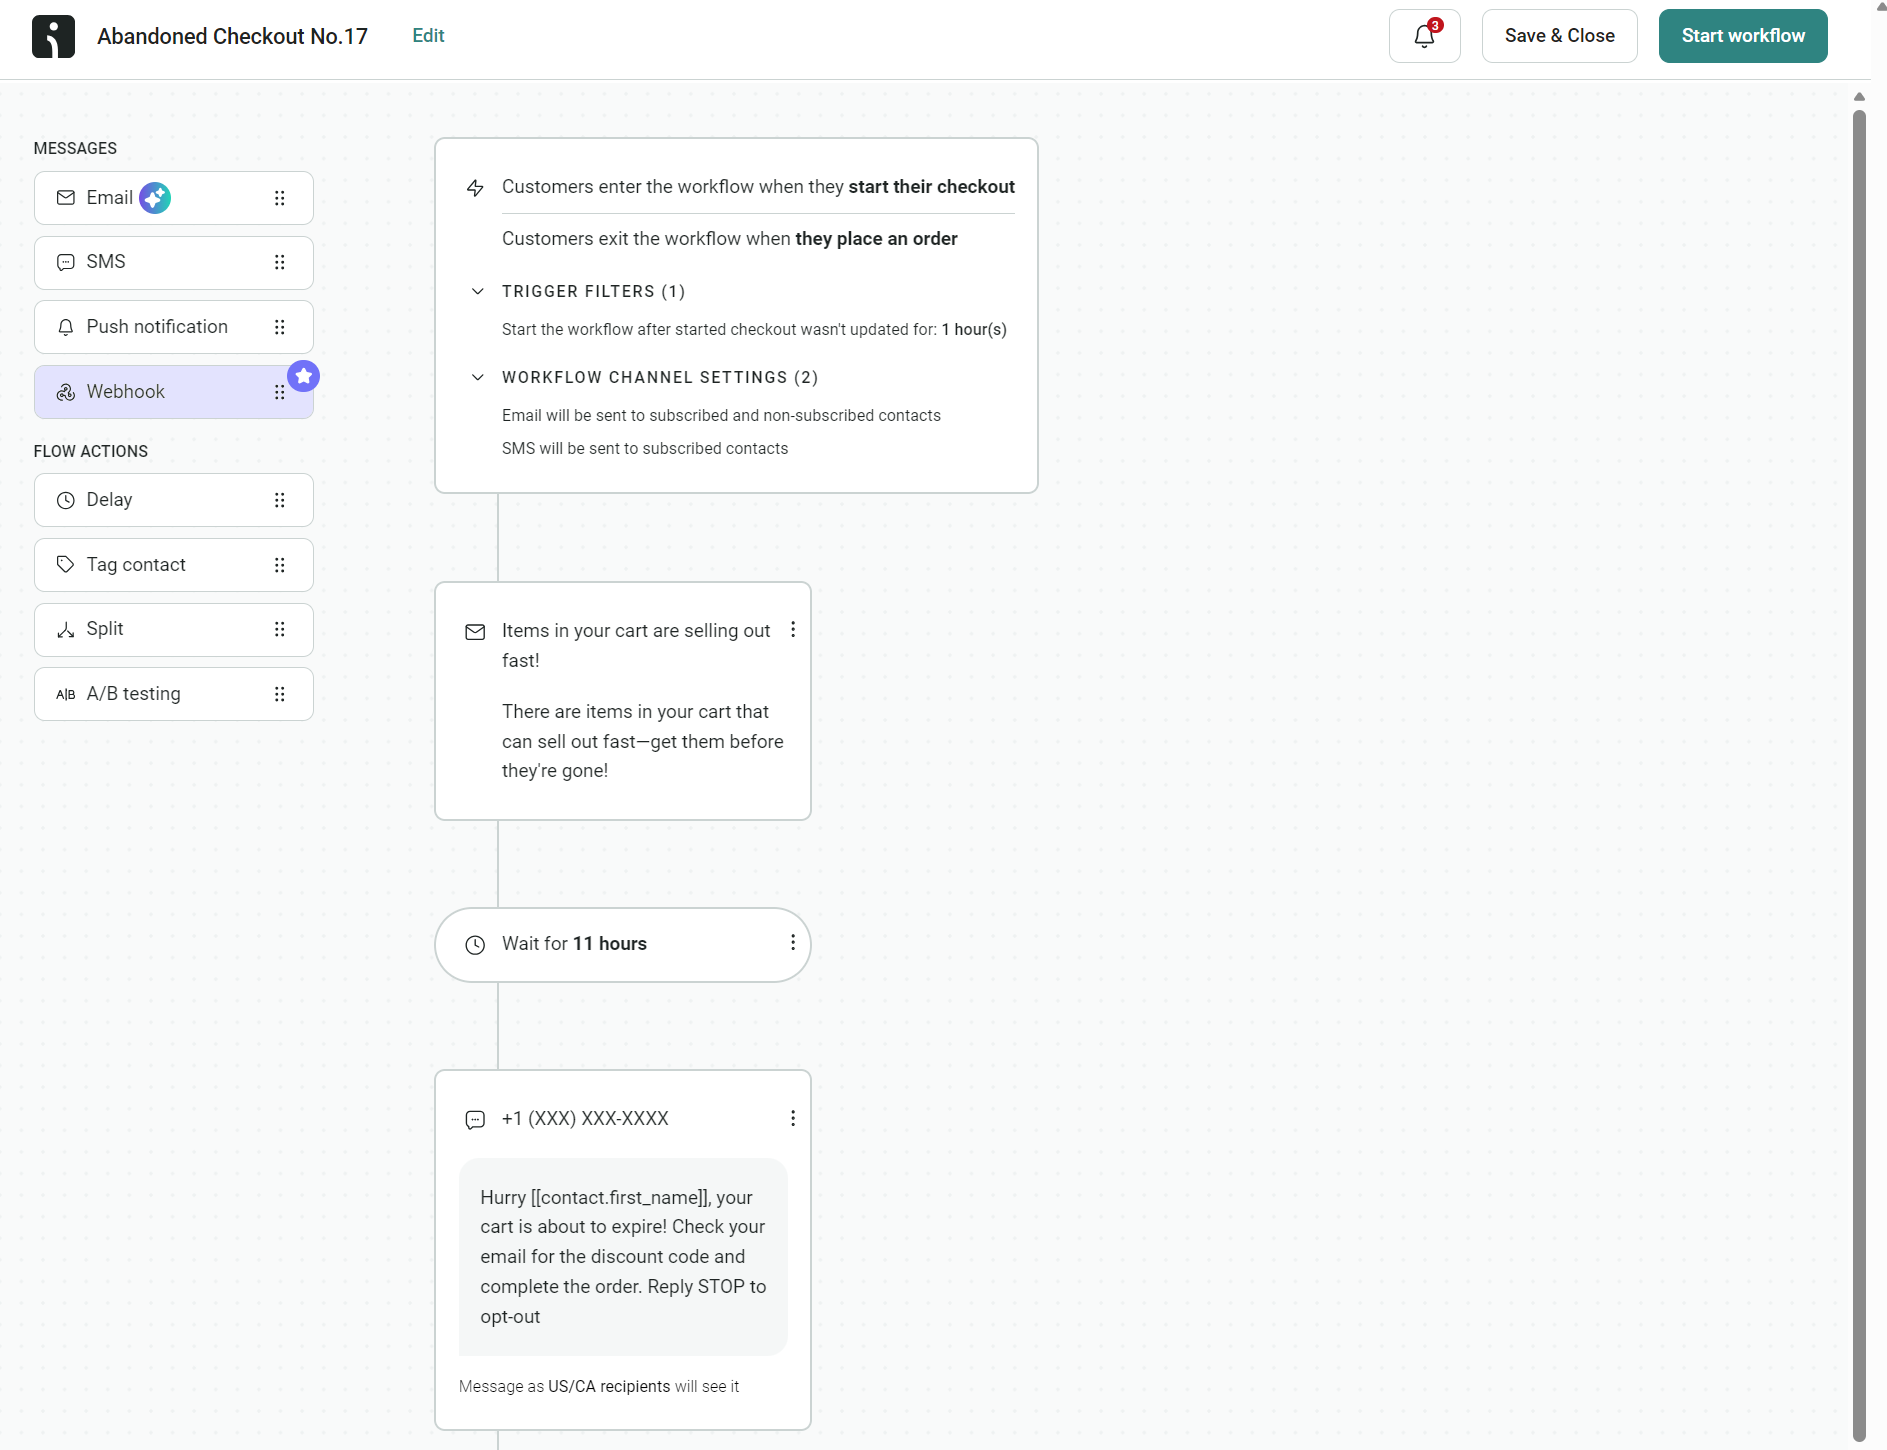The image size is (1887, 1450).
Task: Click the SMS message text bubble
Action: click(x=623, y=1257)
